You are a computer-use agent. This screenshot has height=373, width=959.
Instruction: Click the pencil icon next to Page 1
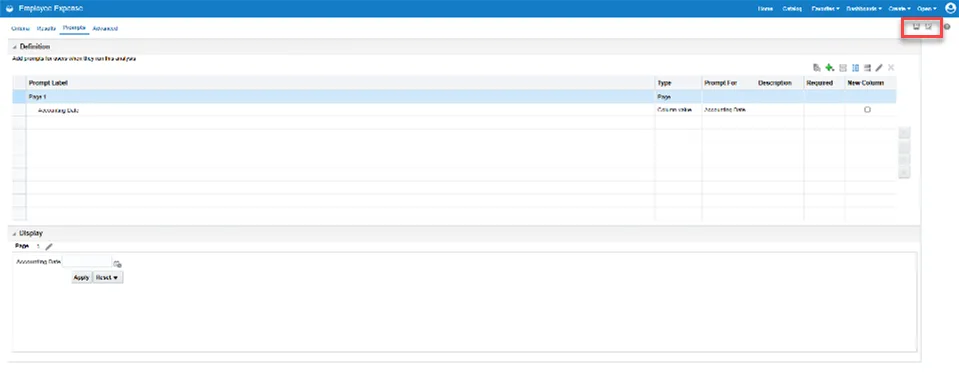pyautogui.click(x=49, y=246)
